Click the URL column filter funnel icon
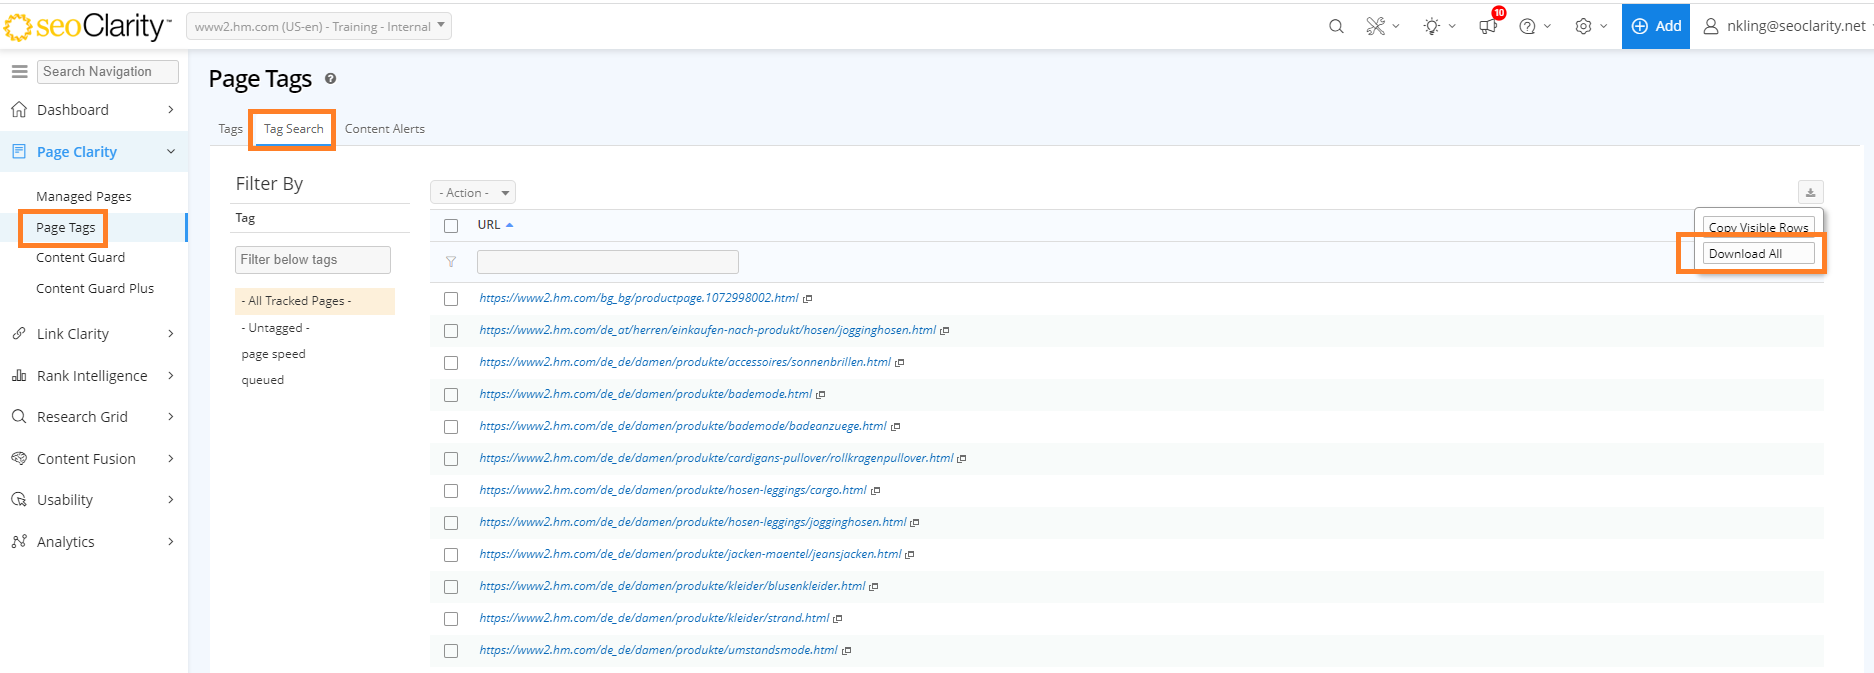Viewport: 1874px width, 673px height. coord(451,262)
